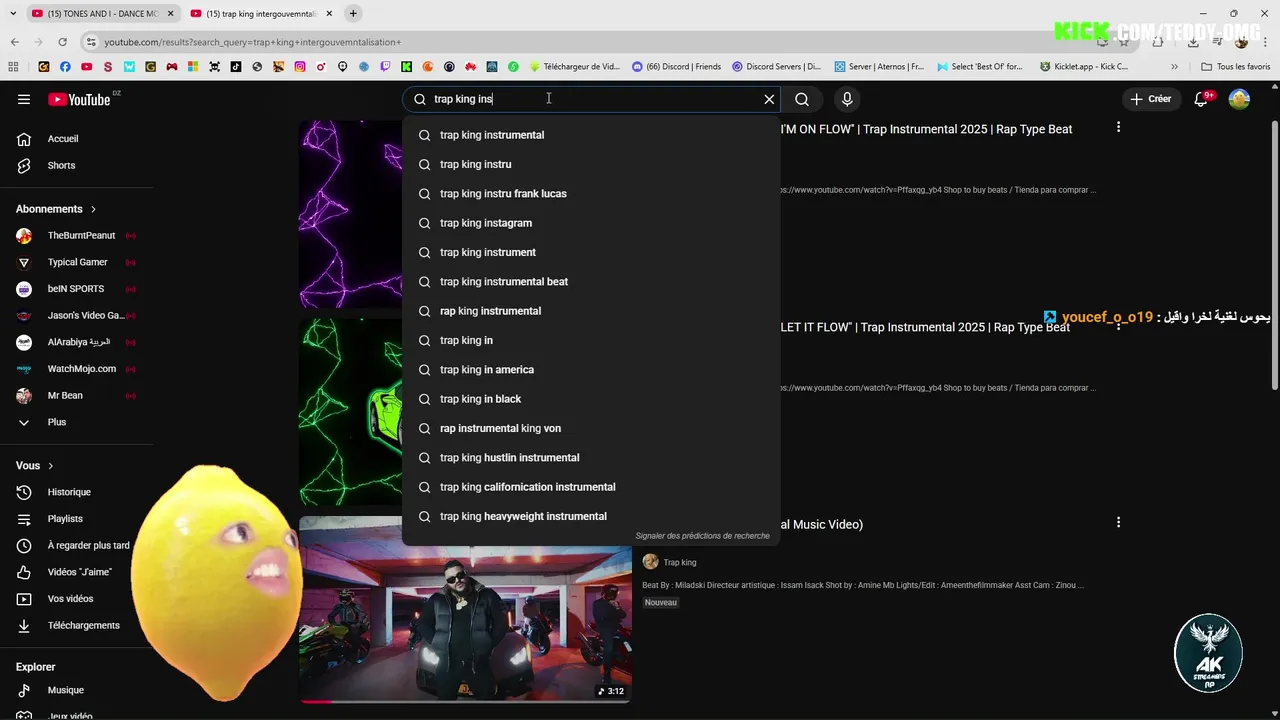Select suggestion "trap king in black"
Viewport: 1280px width, 720px height.
pyautogui.click(x=591, y=399)
